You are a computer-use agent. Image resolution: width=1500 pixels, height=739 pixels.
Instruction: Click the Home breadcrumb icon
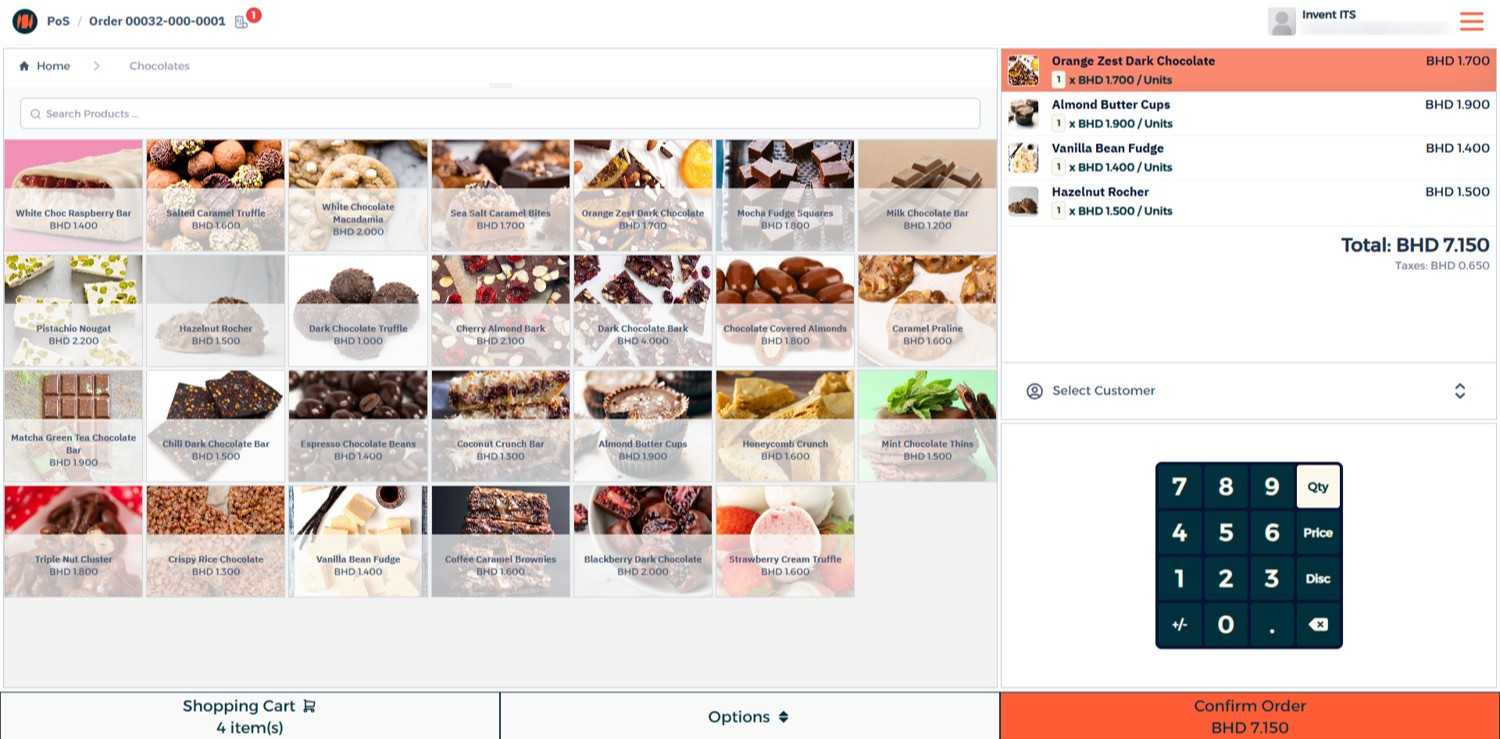(x=24, y=66)
